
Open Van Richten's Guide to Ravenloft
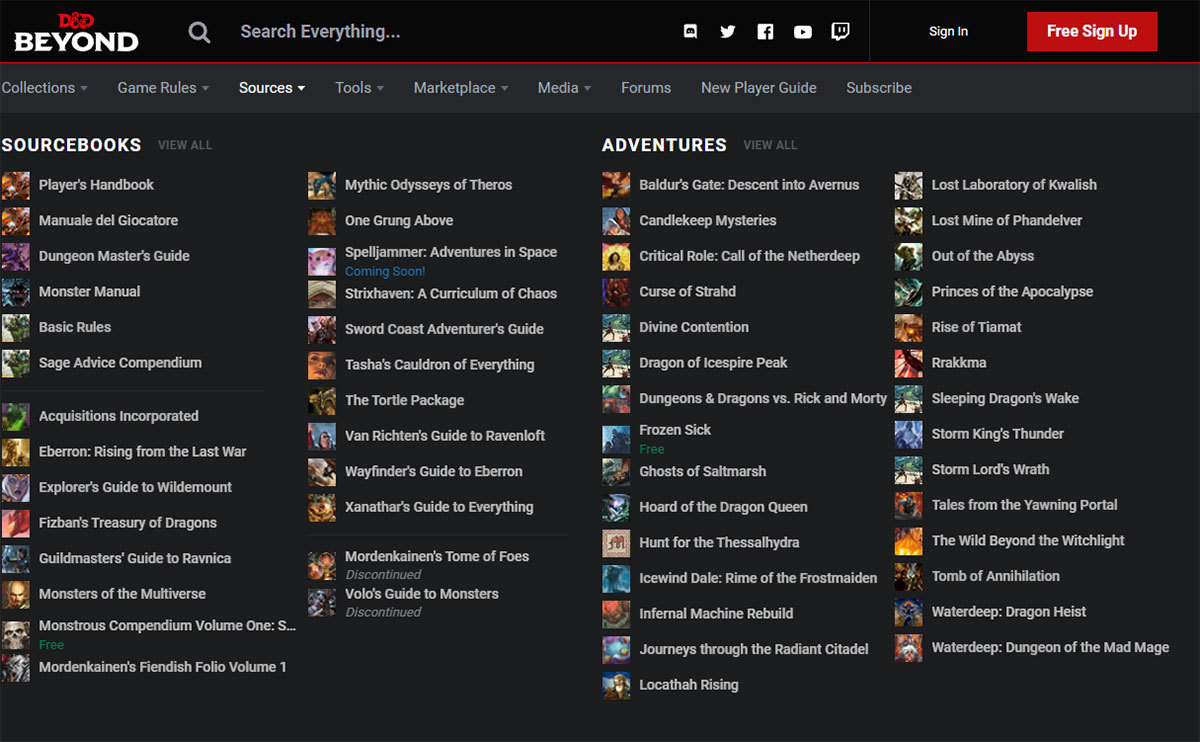coord(445,436)
